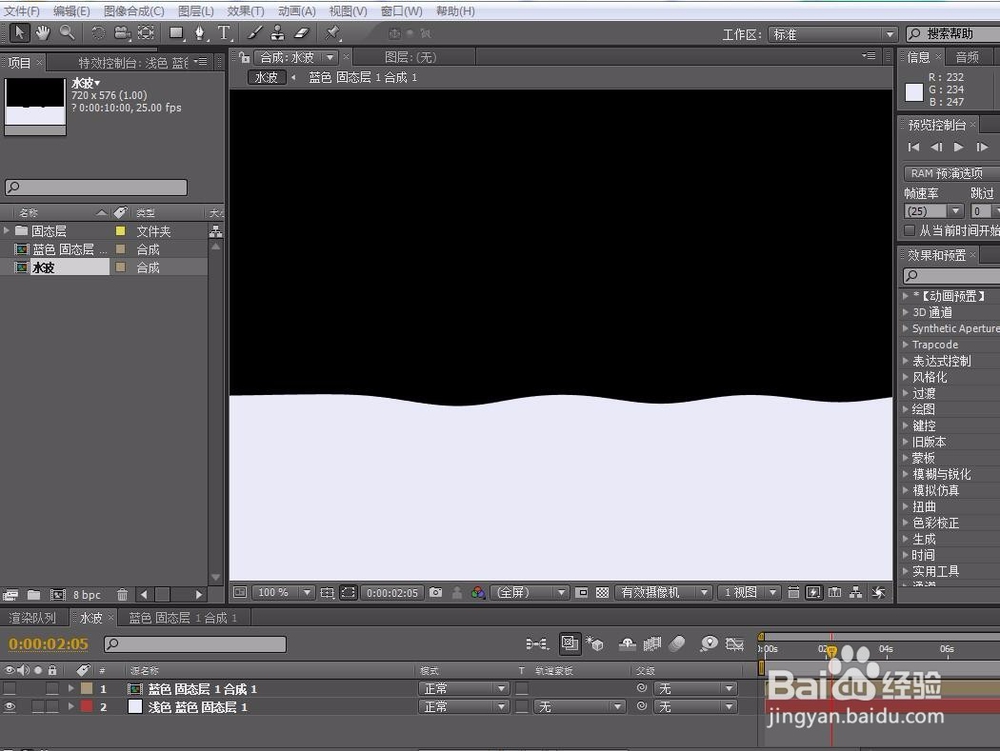This screenshot has height=751, width=1000.
Task: Open the 100% magnification dropdown
Action: (x=283, y=592)
